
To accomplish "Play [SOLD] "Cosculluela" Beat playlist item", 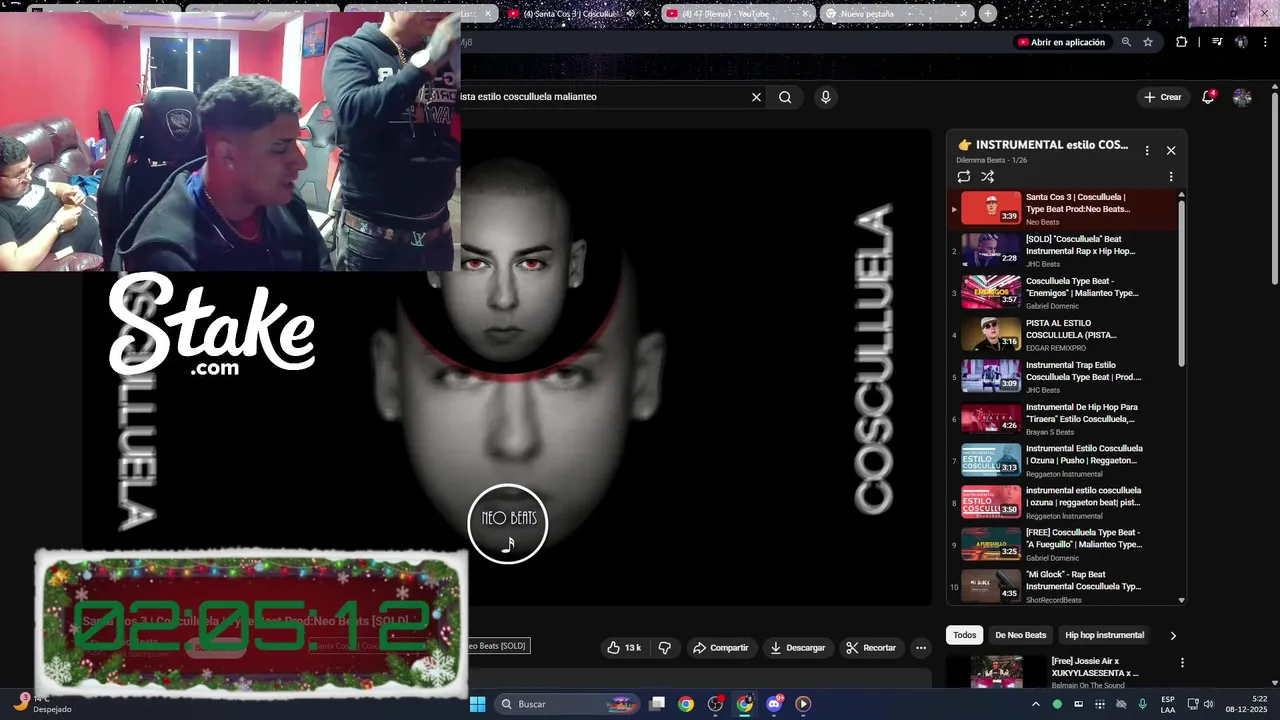I will coord(1064,250).
